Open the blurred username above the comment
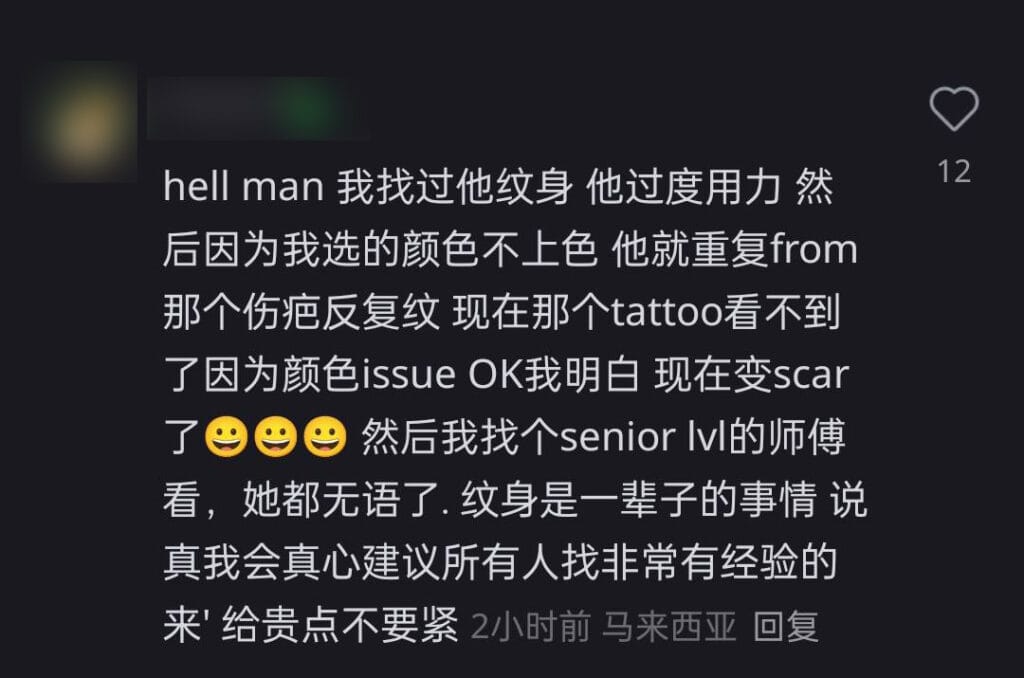Viewport: 1024px width, 678px height. 258,108
